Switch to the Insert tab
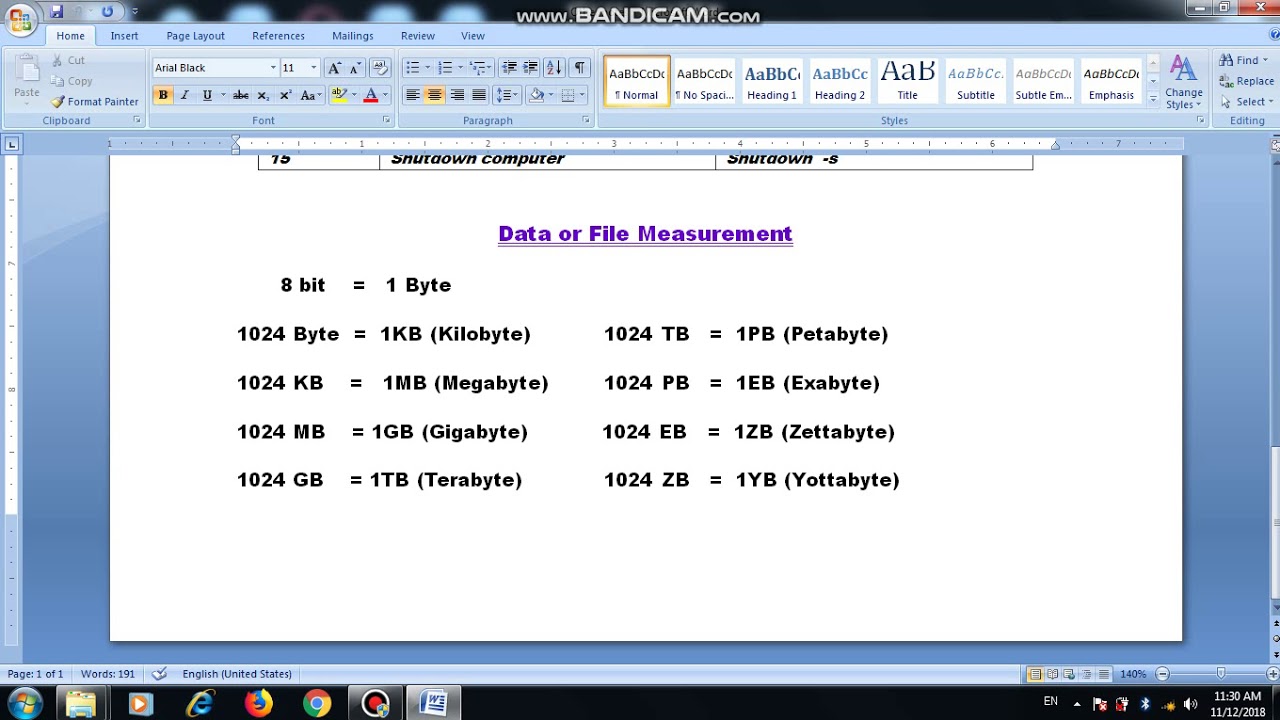 [124, 36]
